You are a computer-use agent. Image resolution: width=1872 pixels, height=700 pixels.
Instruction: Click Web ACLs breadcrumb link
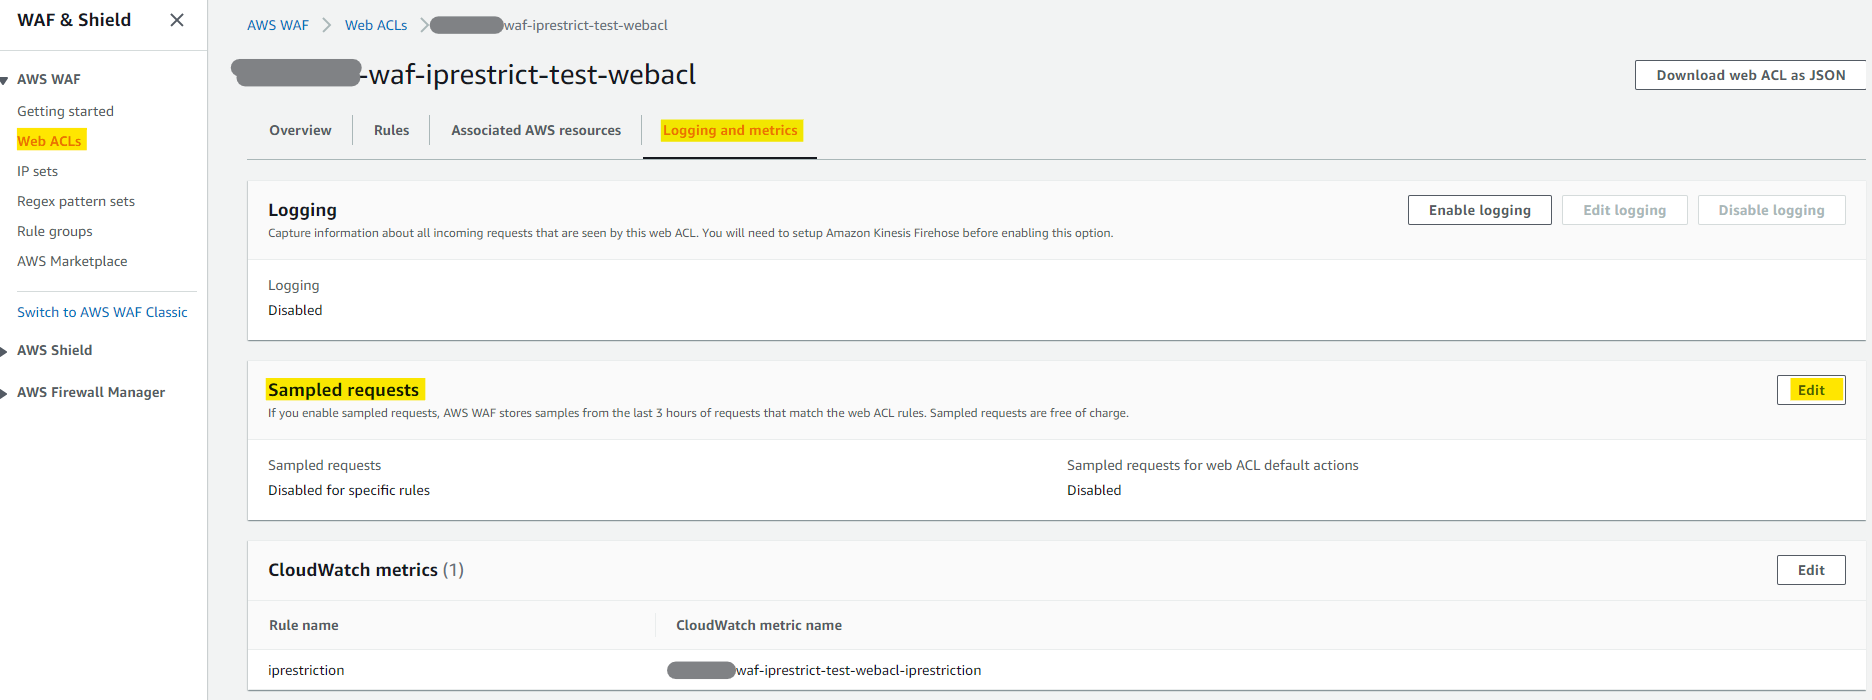(376, 25)
